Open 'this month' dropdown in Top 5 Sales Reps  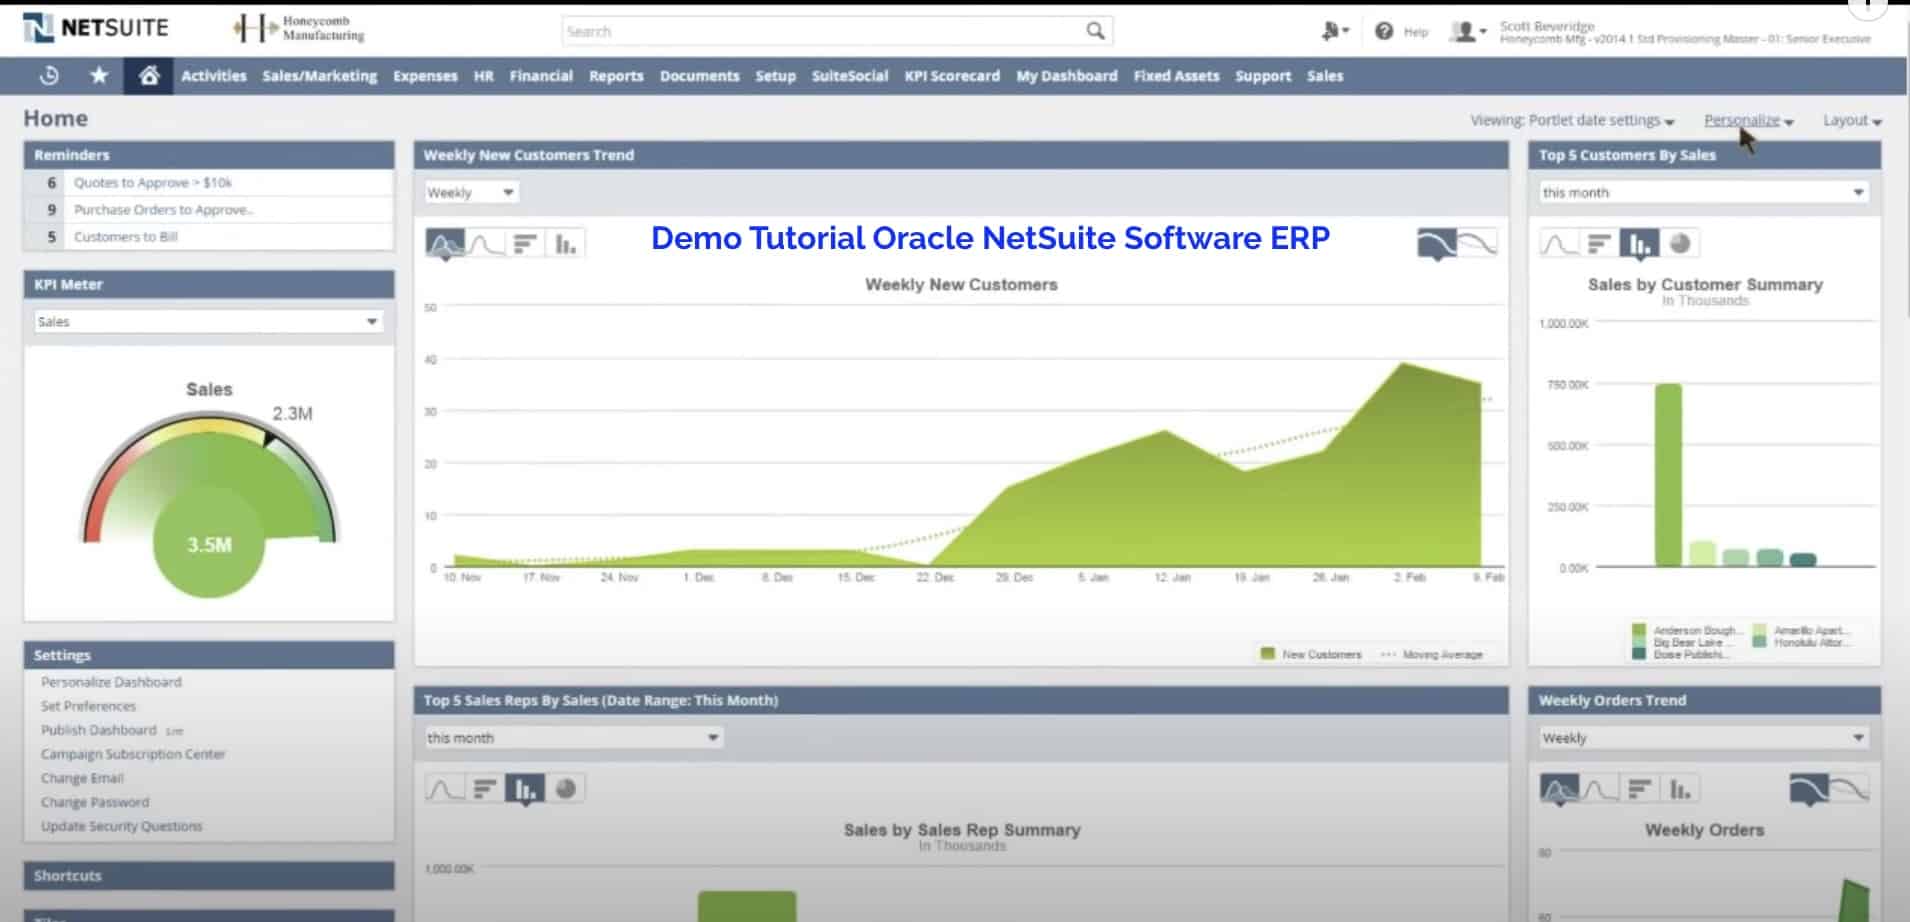click(573, 738)
